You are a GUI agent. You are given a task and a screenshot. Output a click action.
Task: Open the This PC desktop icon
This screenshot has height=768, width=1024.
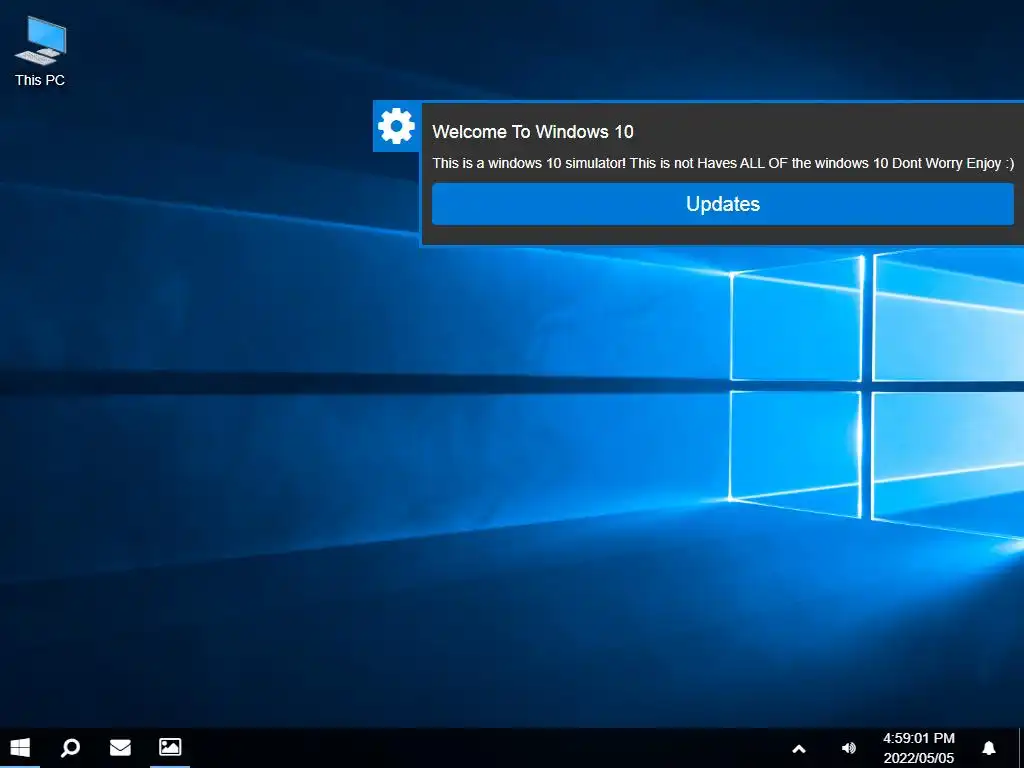point(40,51)
